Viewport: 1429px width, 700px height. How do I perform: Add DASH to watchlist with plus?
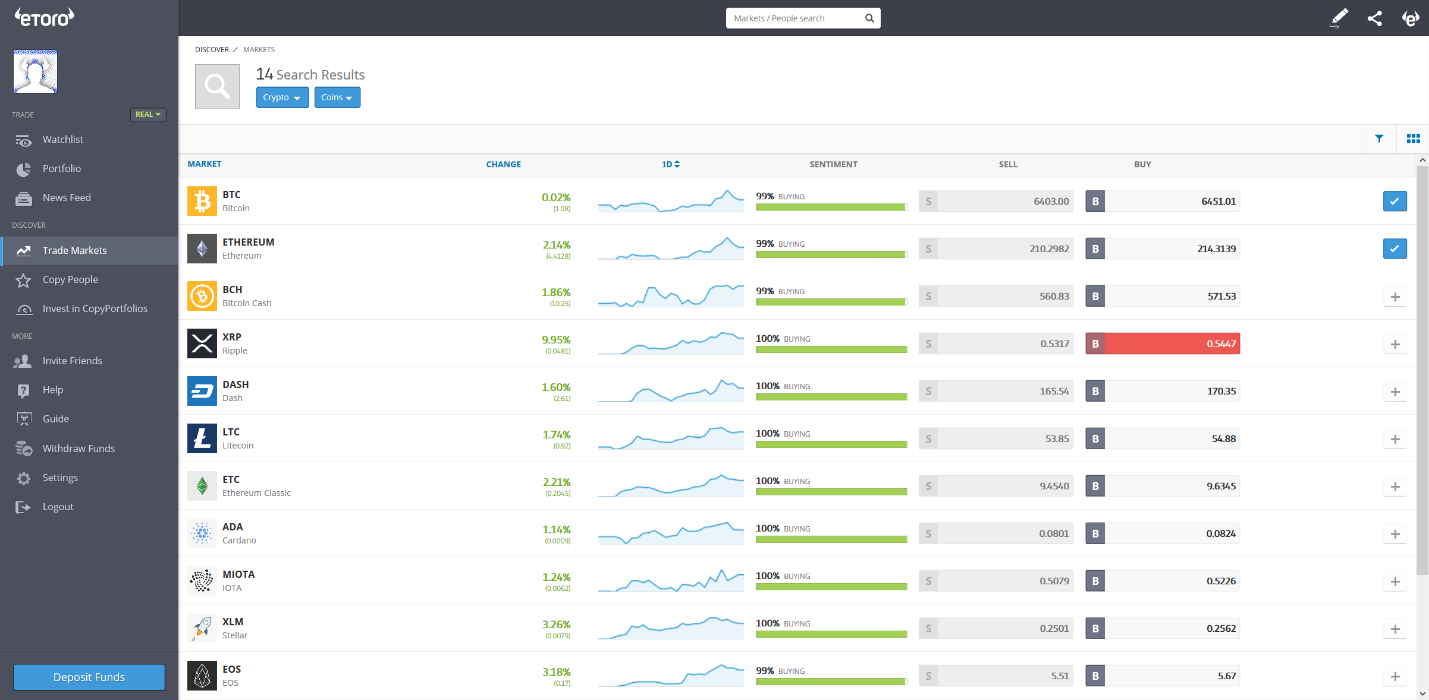(1395, 391)
